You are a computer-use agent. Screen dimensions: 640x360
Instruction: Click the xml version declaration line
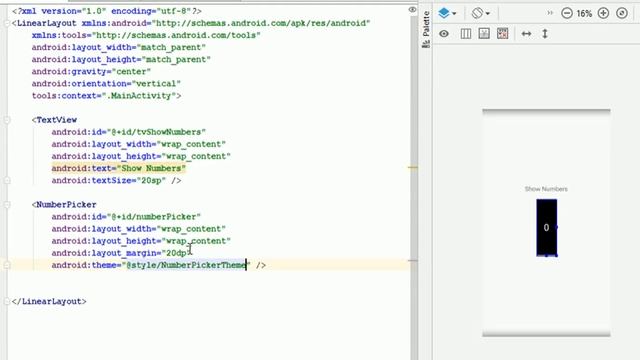pyautogui.click(x=107, y=11)
